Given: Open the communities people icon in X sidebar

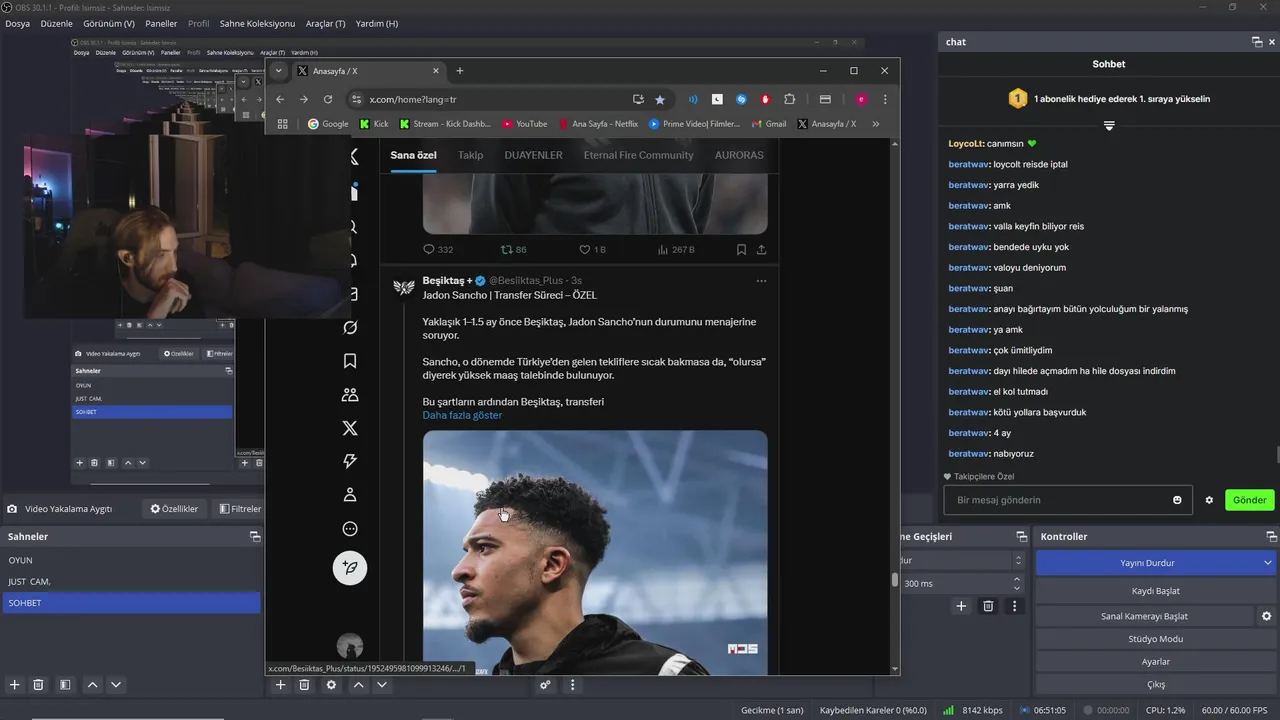Looking at the screenshot, I should (x=350, y=394).
